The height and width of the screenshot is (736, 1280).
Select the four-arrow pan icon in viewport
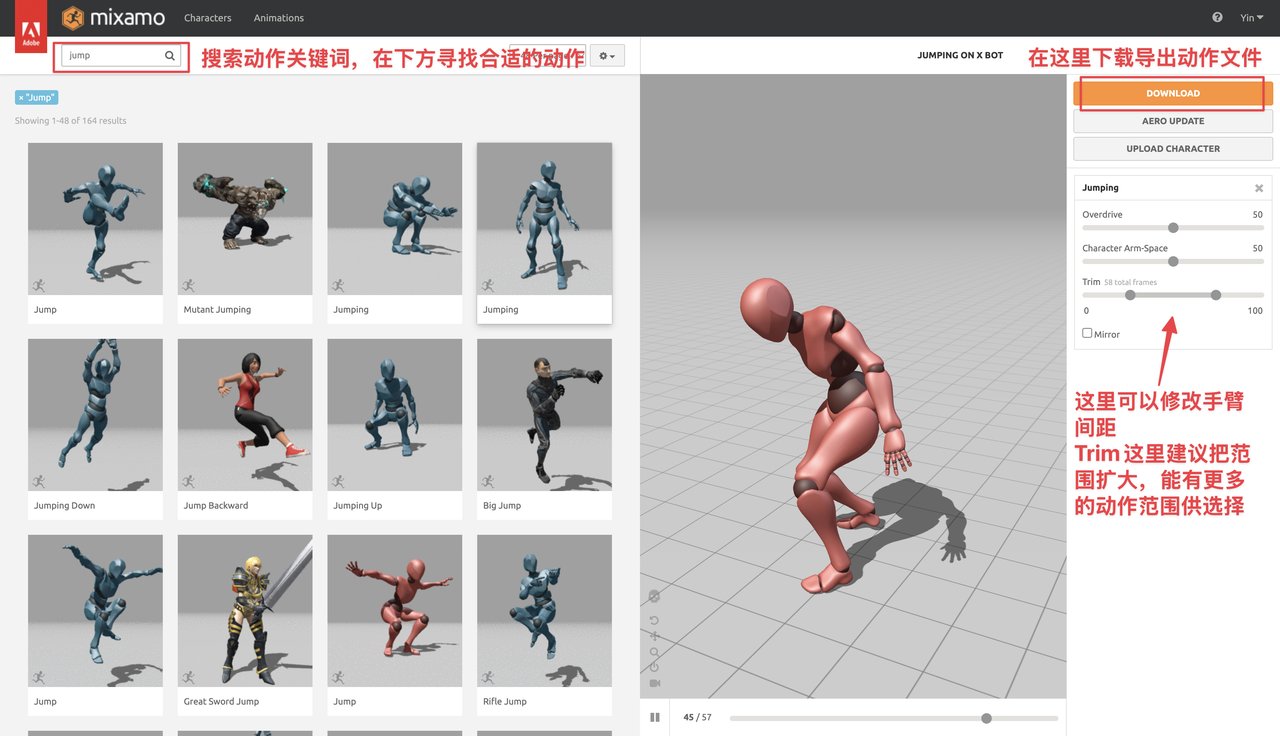click(654, 636)
